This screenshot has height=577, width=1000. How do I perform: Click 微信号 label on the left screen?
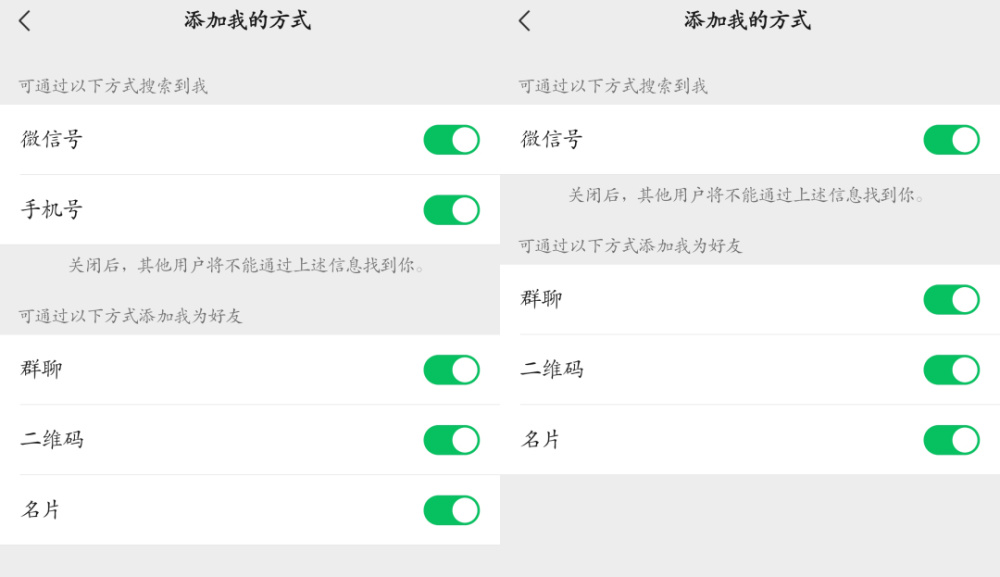tap(52, 140)
